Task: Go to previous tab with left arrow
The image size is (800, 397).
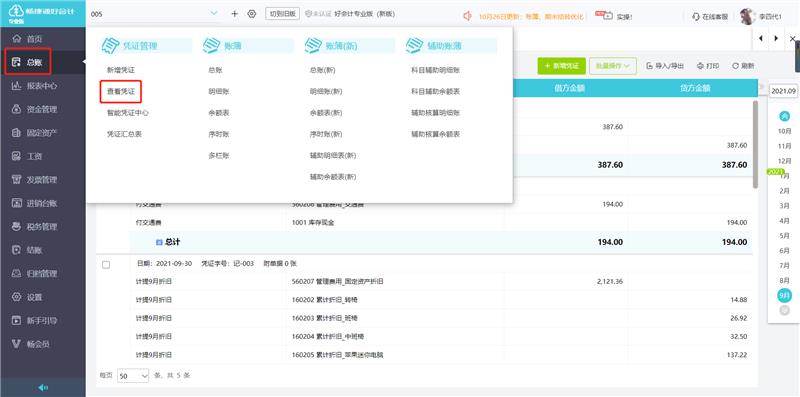Action: 762,38
